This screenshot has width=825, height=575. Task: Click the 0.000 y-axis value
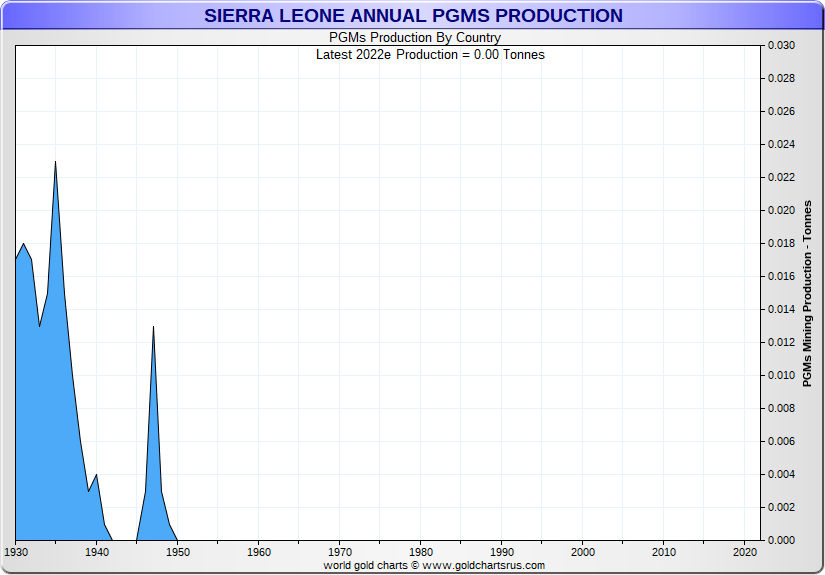(781, 540)
